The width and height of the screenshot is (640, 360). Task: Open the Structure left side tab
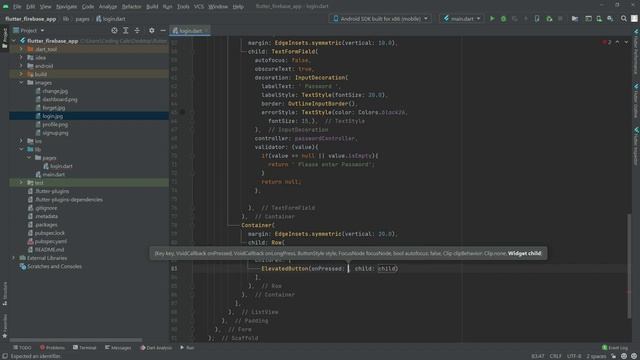click(4, 293)
